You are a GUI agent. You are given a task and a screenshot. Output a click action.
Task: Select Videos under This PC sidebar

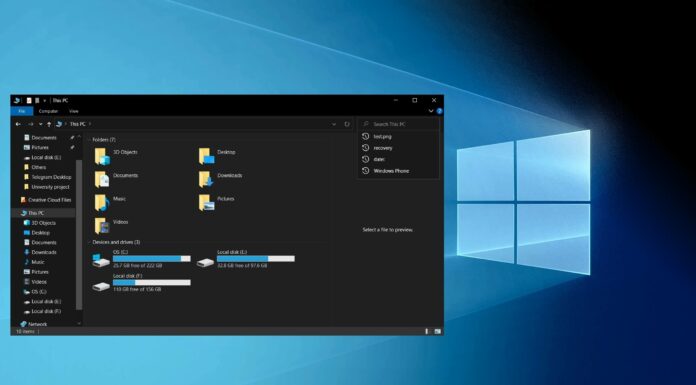click(x=39, y=282)
